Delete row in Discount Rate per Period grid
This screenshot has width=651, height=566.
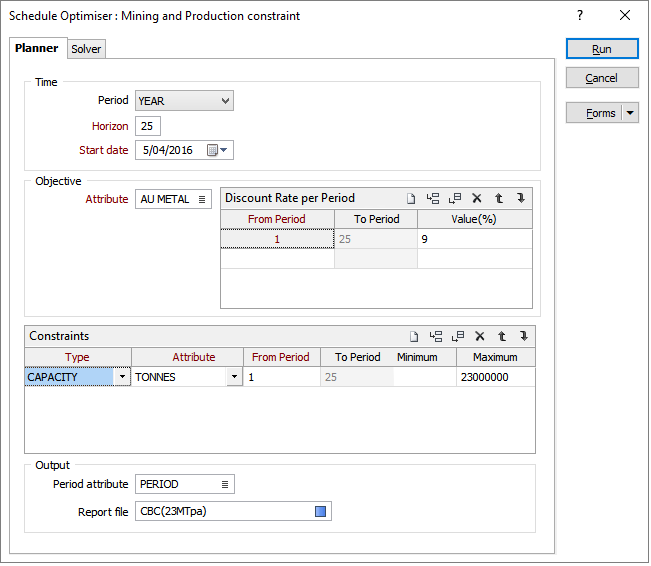point(477,198)
